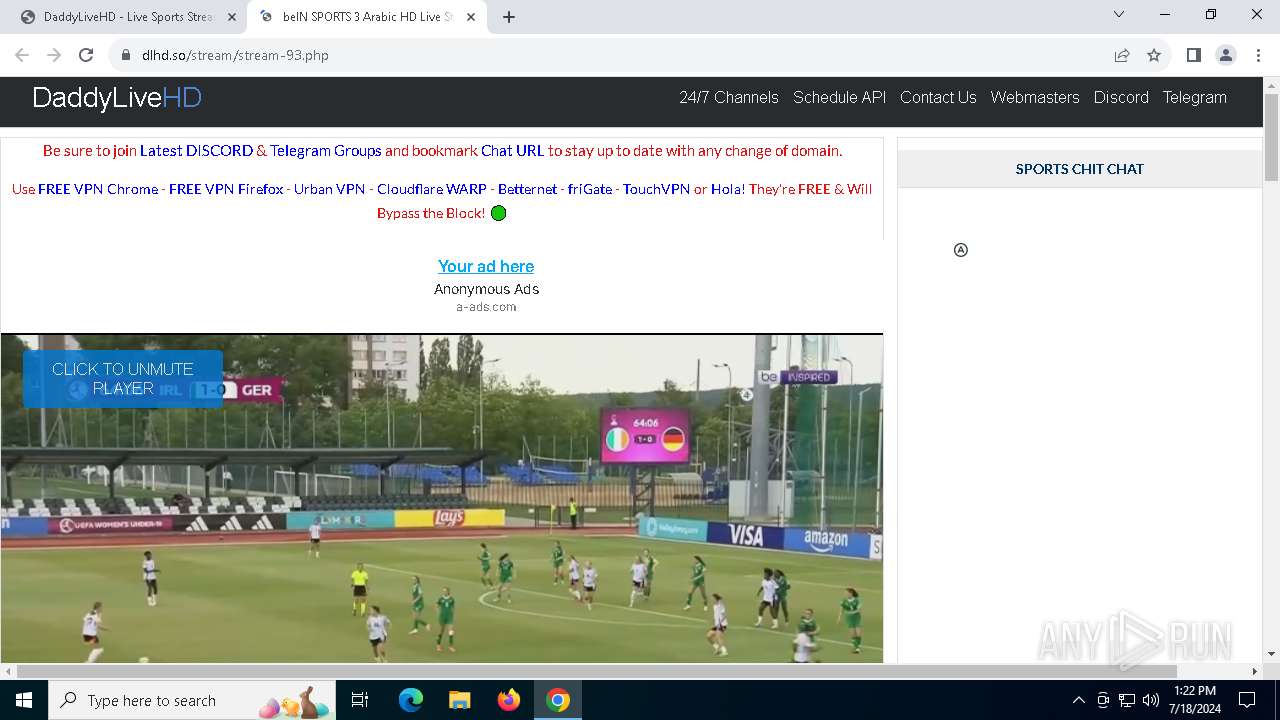Screen dimensions: 1280x720
Task: Close the DaddyLiveHD tab
Action: click(x=232, y=17)
